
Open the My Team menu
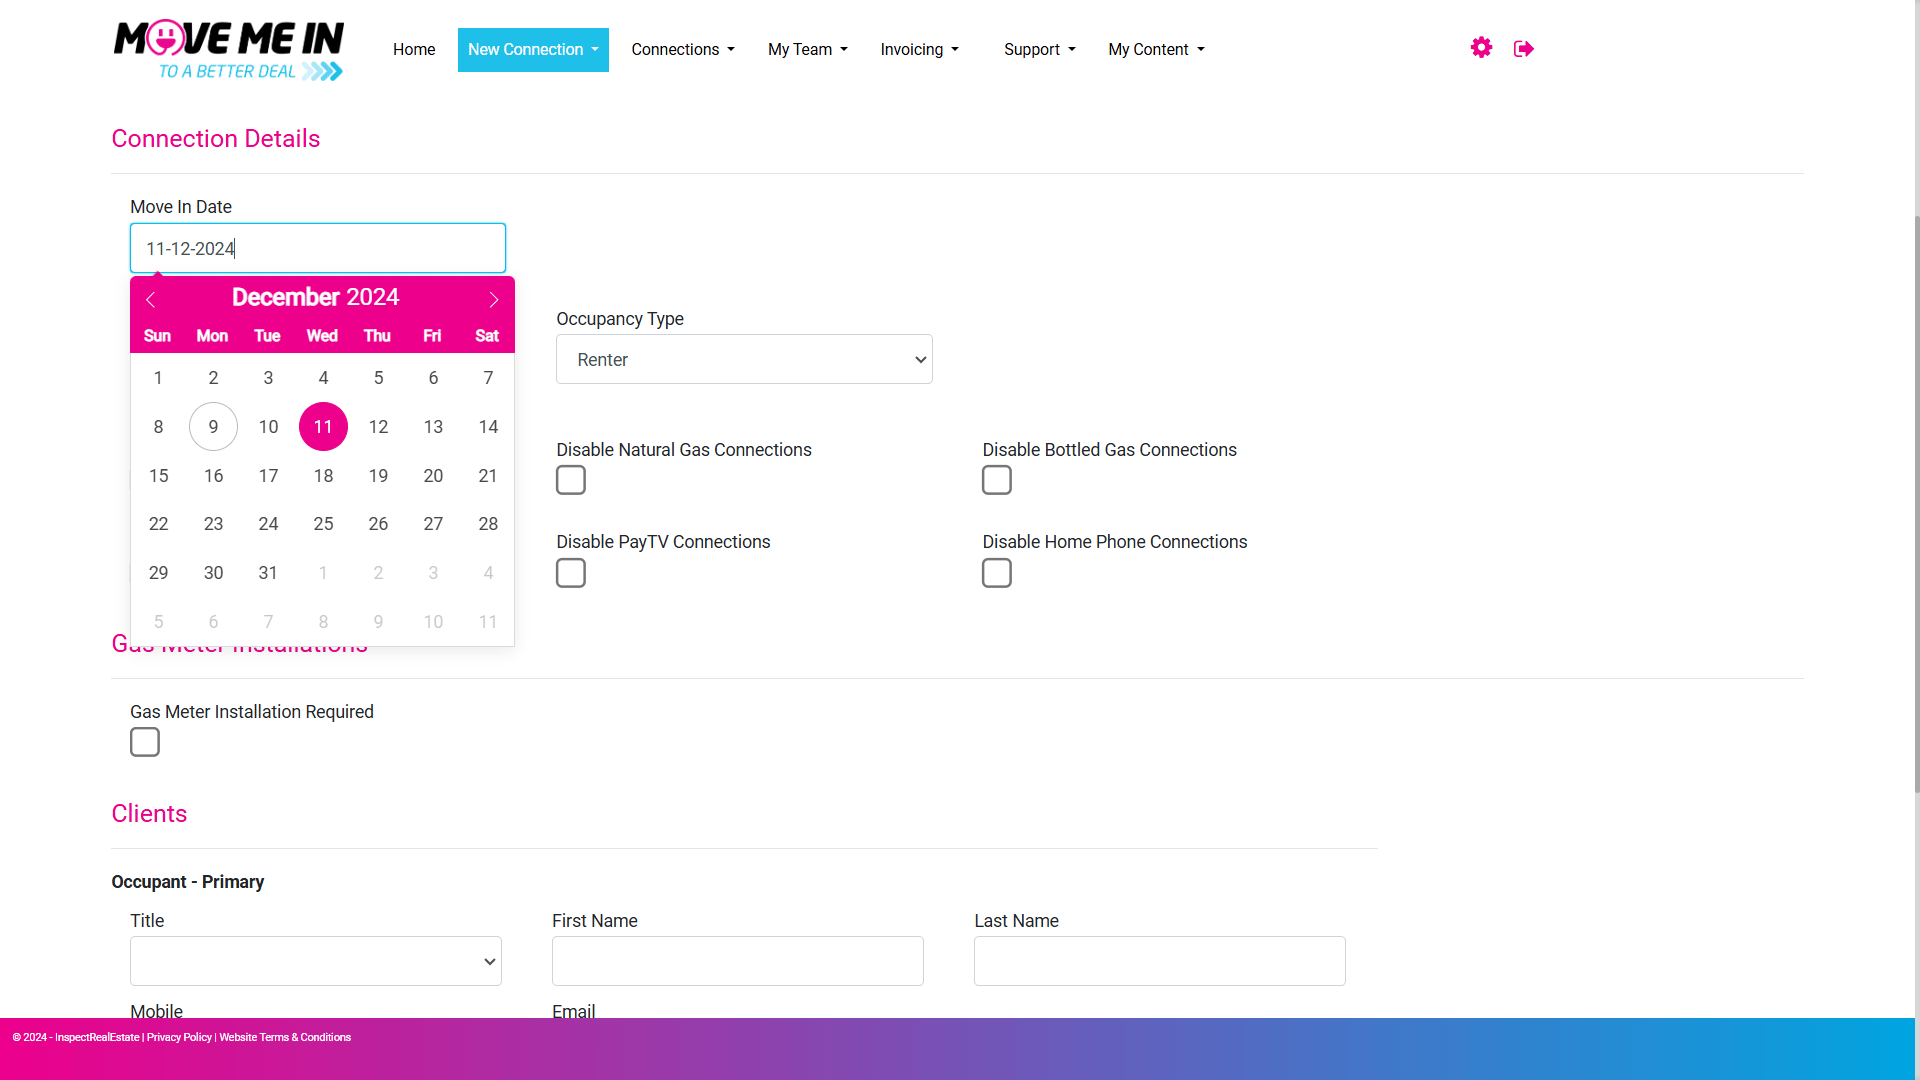pyautogui.click(x=807, y=50)
